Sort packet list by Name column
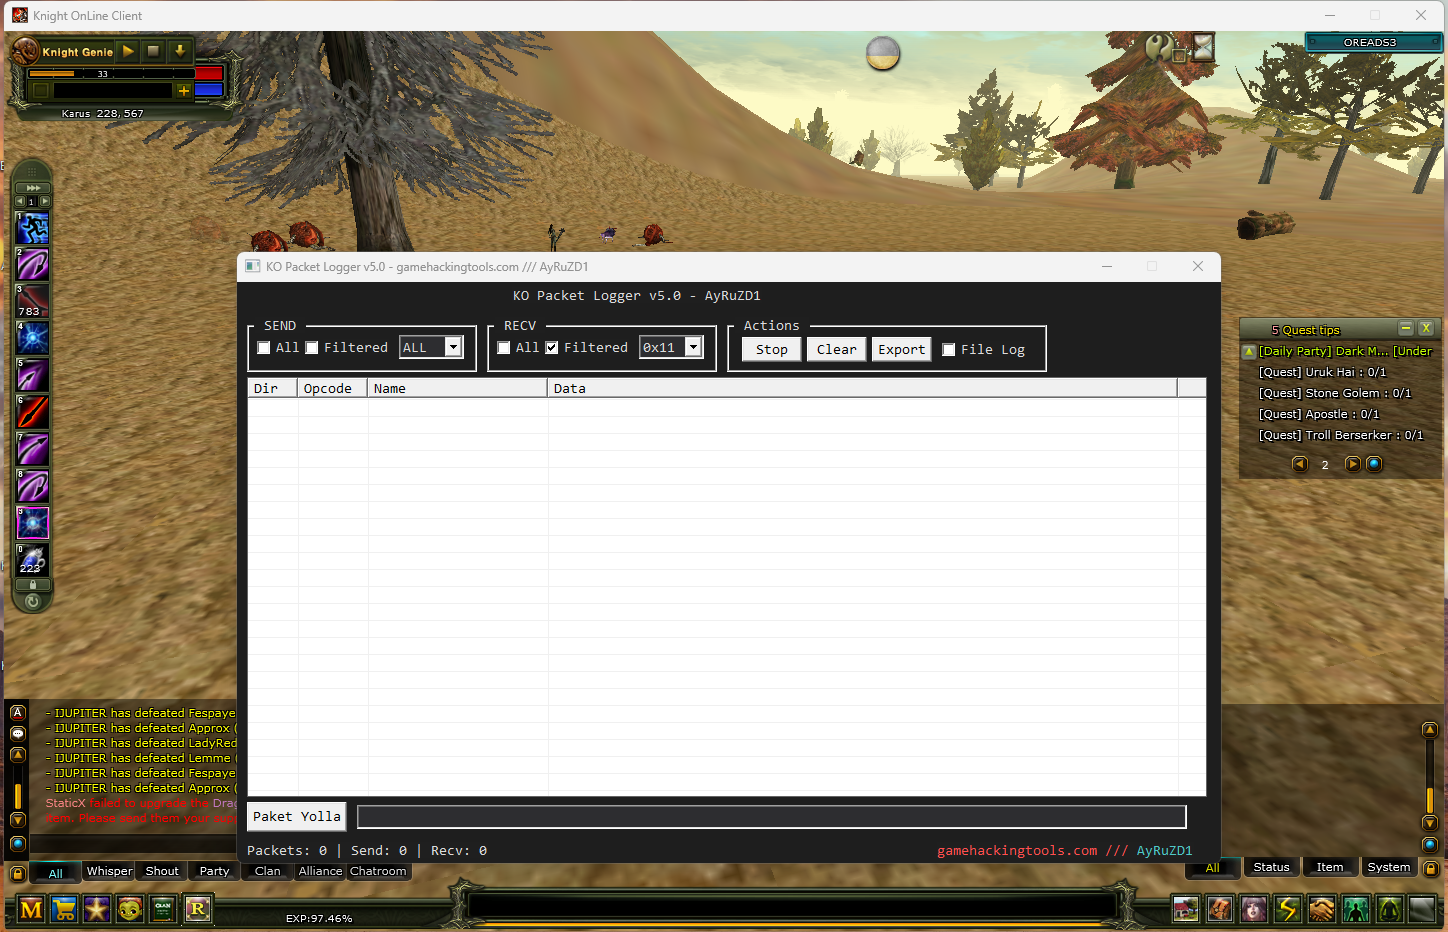This screenshot has height=932, width=1448. 458,388
